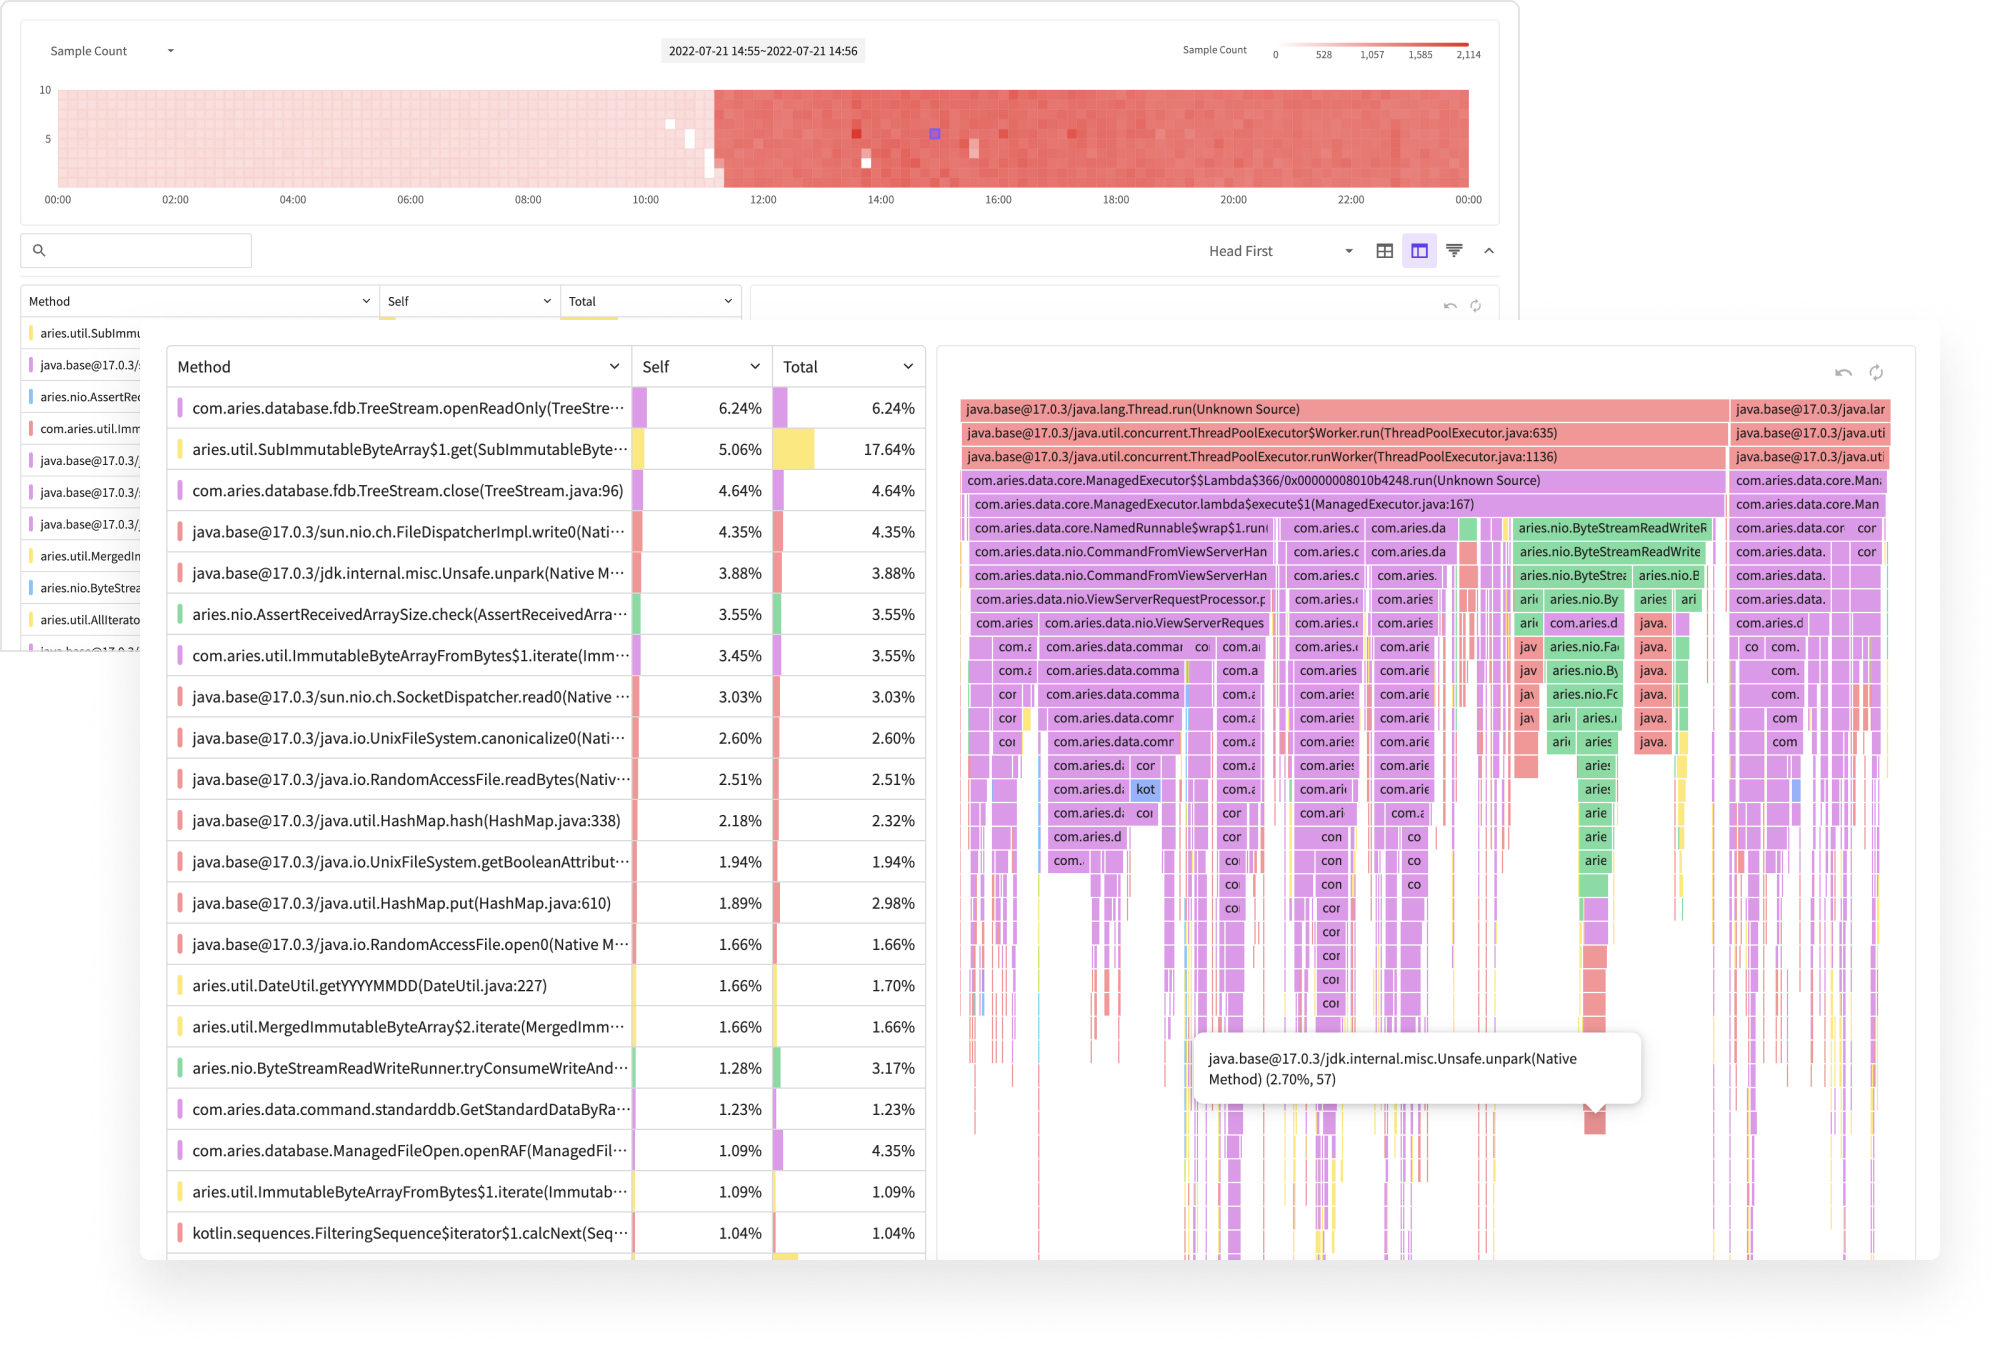2000x1350 pixels.
Task: Undo changes in the upper method panel
Action: click(1450, 305)
